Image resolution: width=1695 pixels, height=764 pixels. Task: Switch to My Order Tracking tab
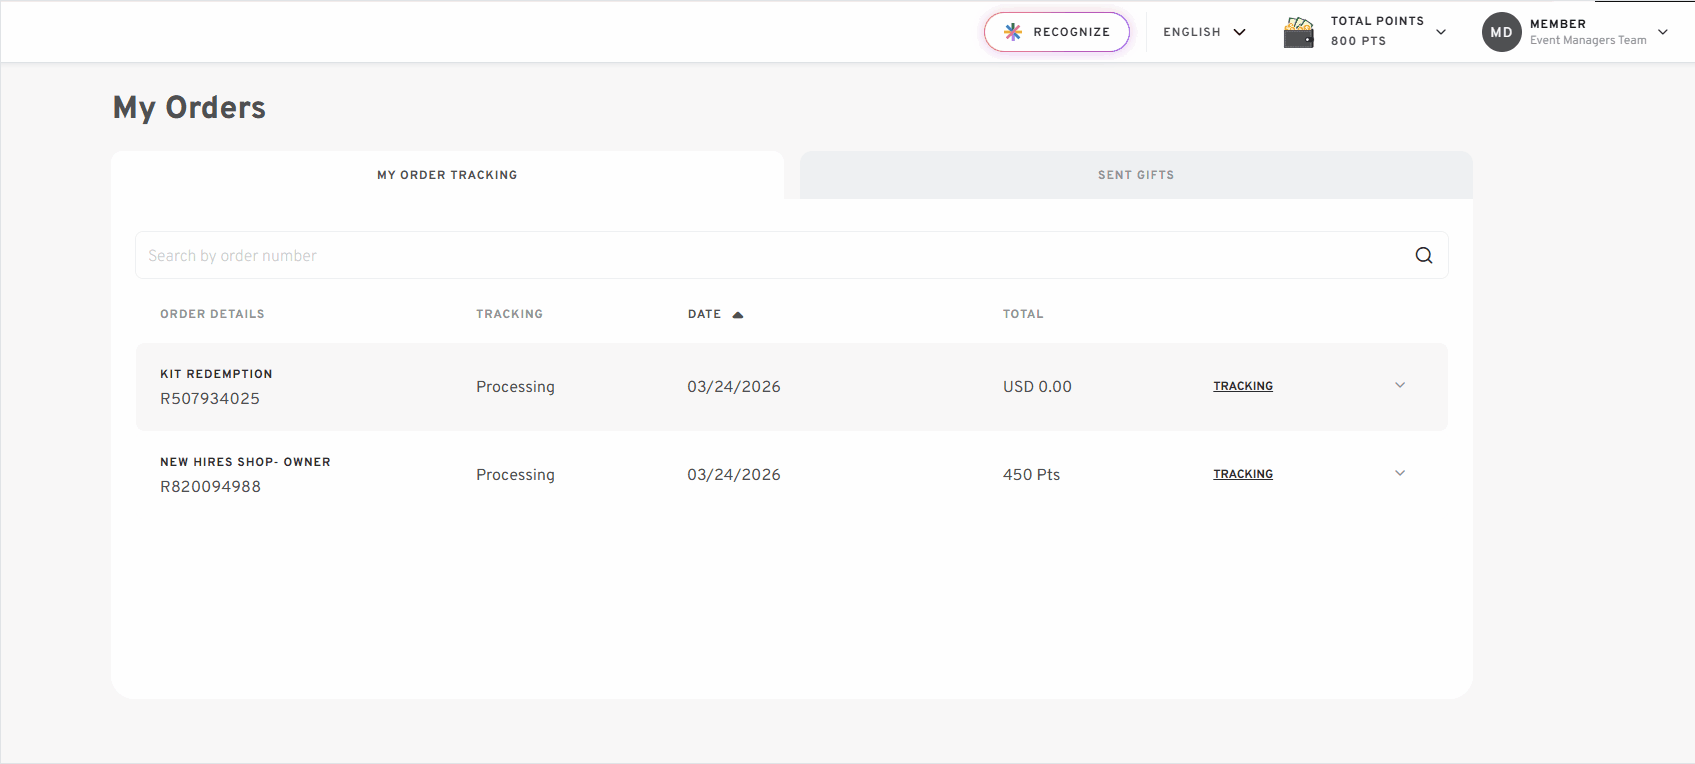[447, 175]
